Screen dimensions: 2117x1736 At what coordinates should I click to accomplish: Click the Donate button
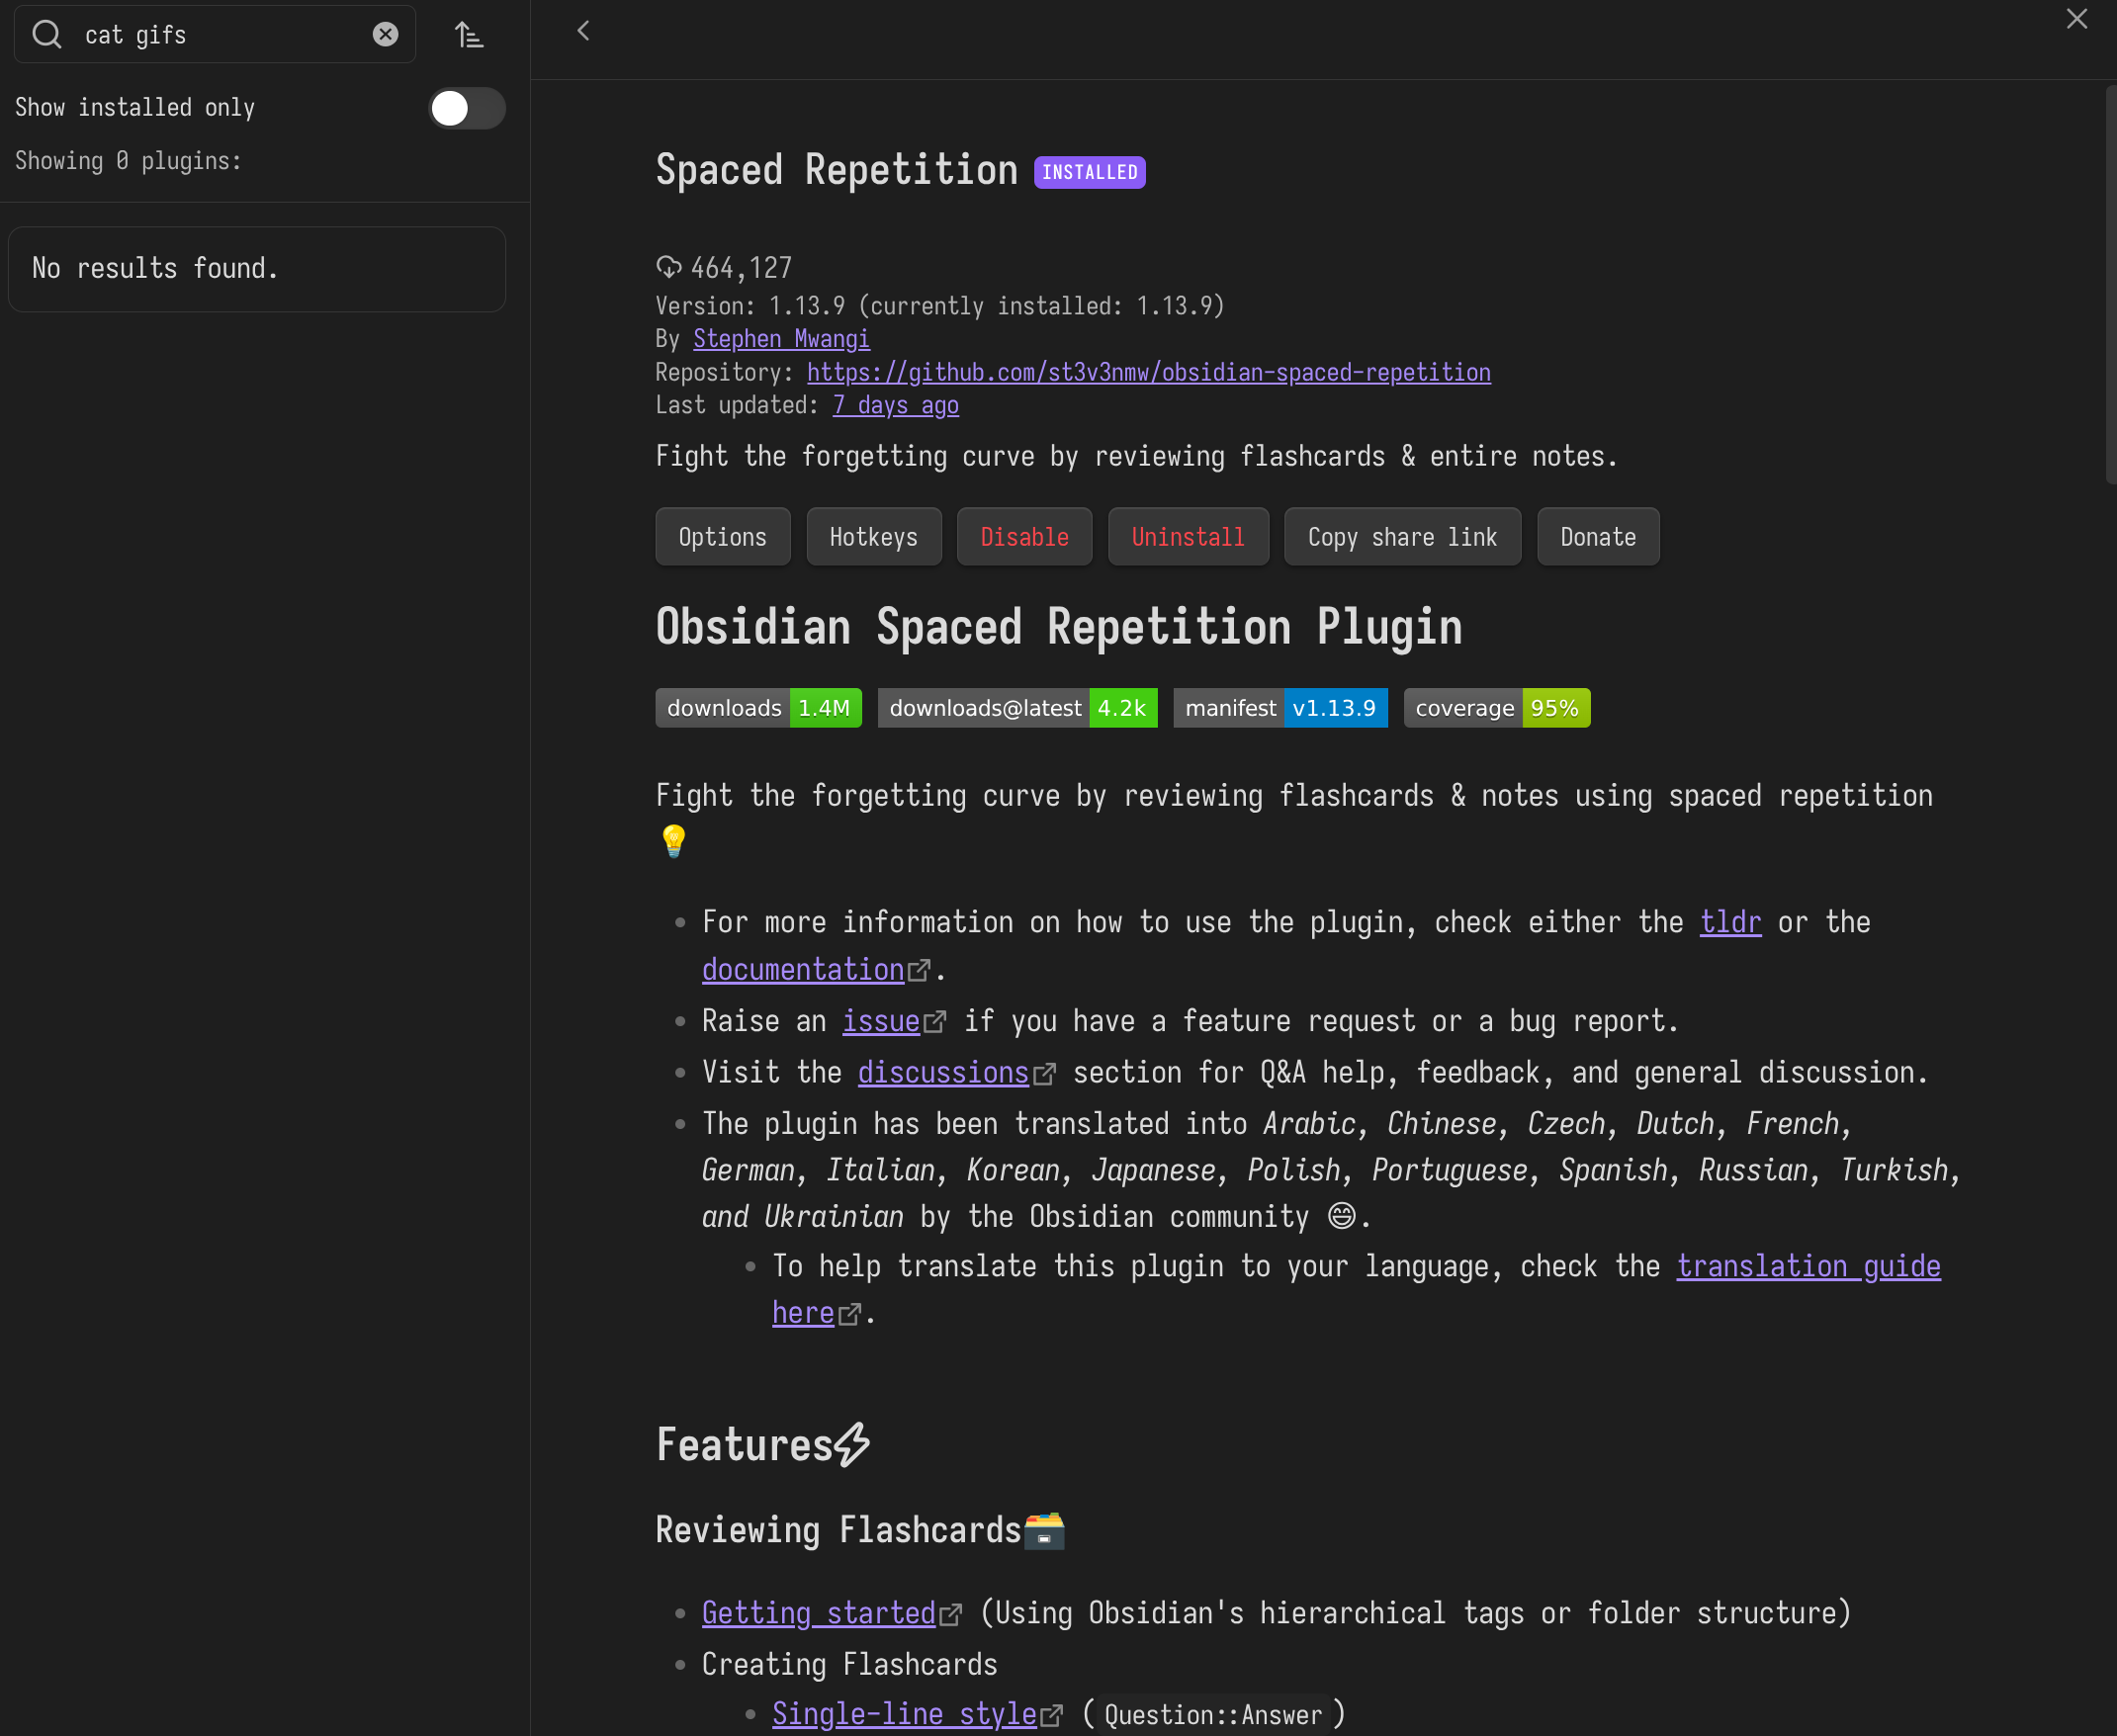pyautogui.click(x=1598, y=537)
